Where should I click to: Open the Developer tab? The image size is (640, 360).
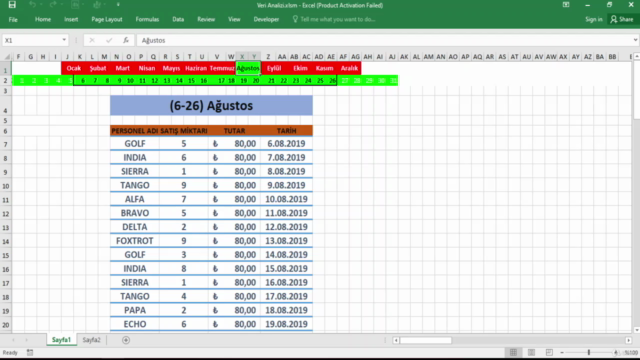click(266, 19)
